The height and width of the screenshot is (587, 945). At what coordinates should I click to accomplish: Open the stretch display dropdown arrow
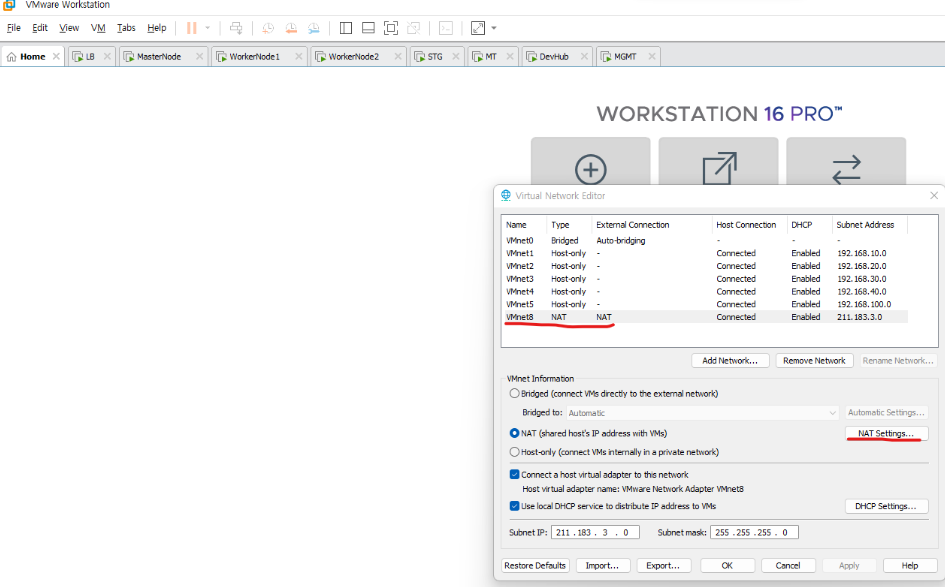click(494, 28)
